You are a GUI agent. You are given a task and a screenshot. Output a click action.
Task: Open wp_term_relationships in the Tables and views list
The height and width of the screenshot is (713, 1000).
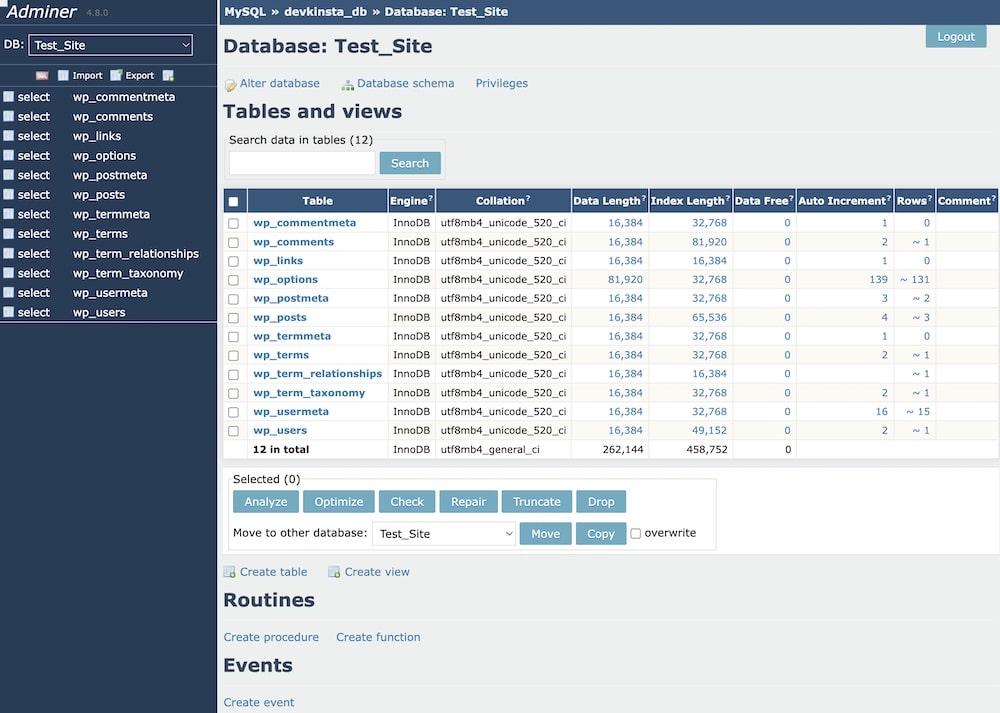click(x=318, y=374)
